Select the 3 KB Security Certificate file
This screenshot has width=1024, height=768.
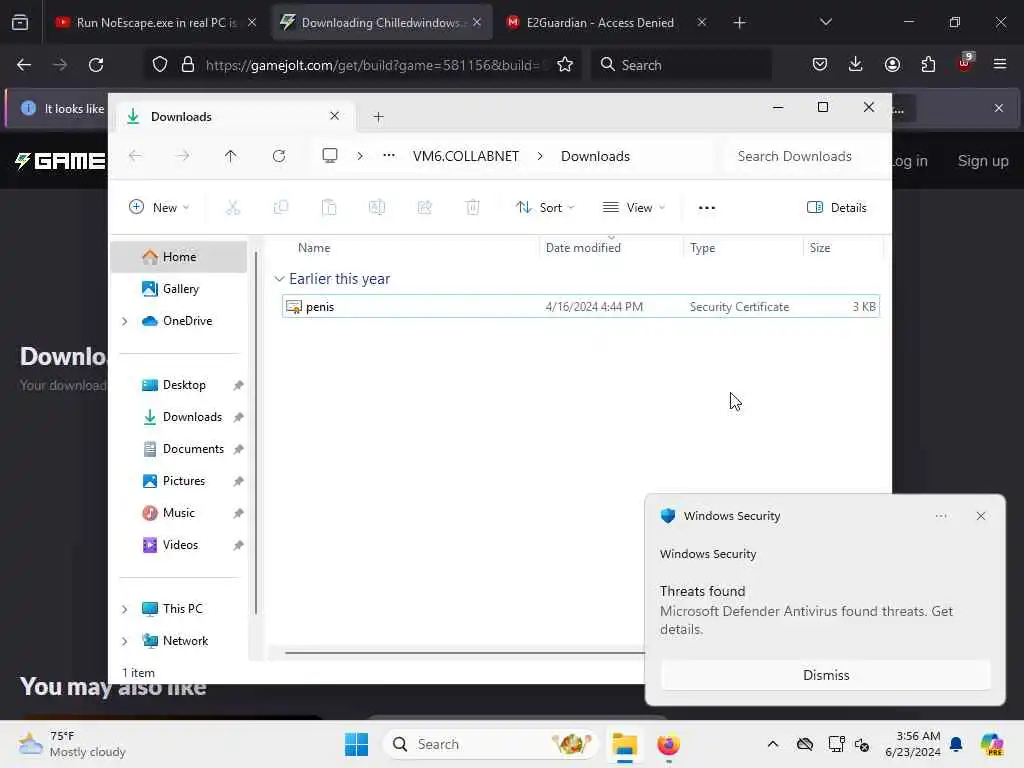[x=581, y=306]
